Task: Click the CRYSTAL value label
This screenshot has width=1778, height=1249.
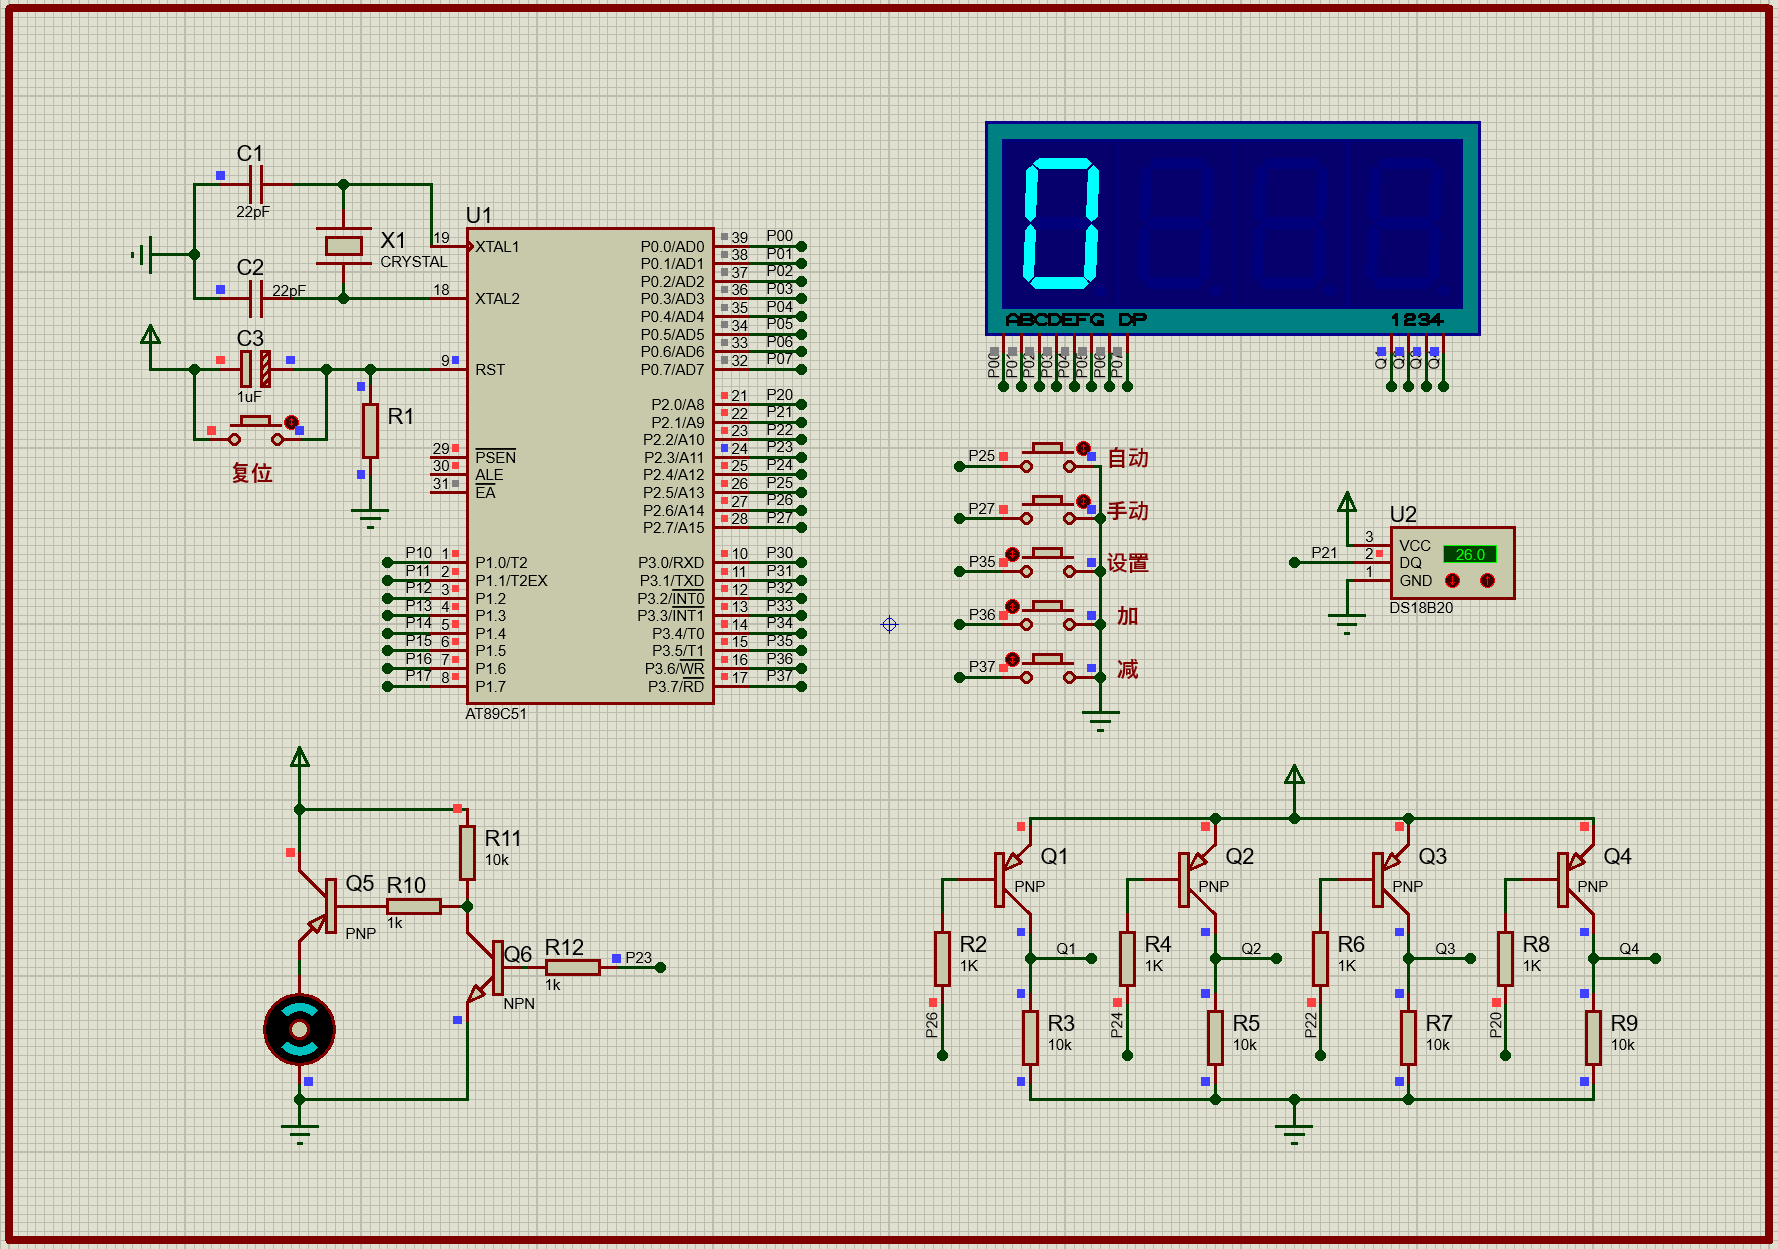Action: pyautogui.click(x=414, y=262)
